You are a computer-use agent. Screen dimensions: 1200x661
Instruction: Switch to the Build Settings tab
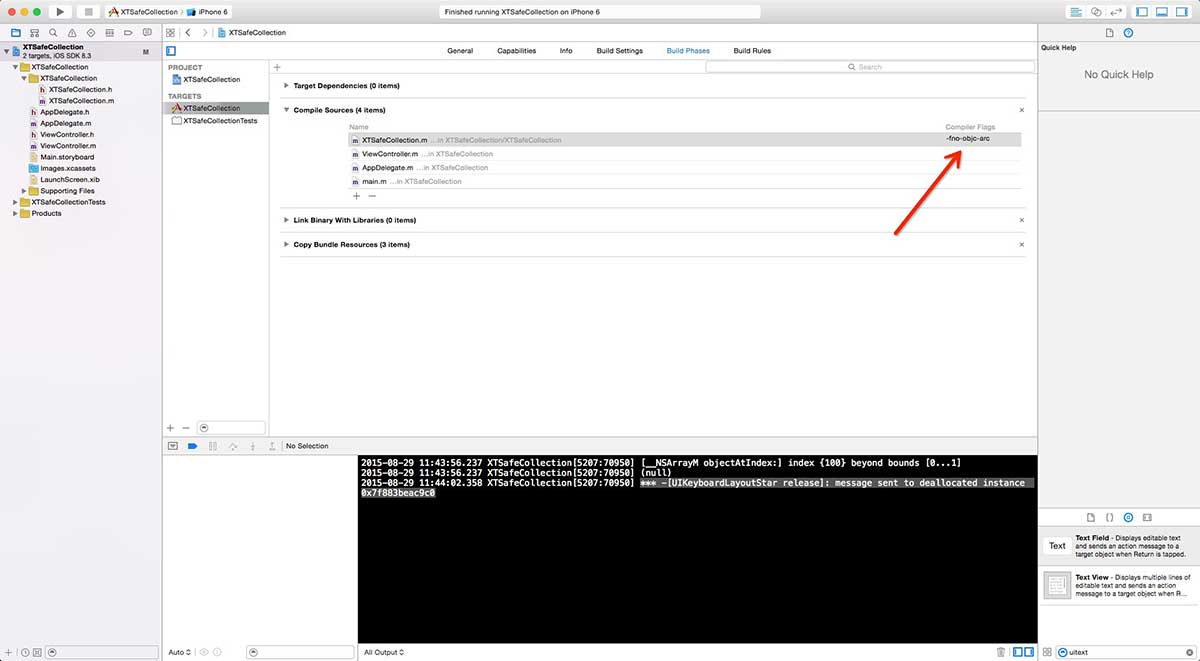(619, 51)
